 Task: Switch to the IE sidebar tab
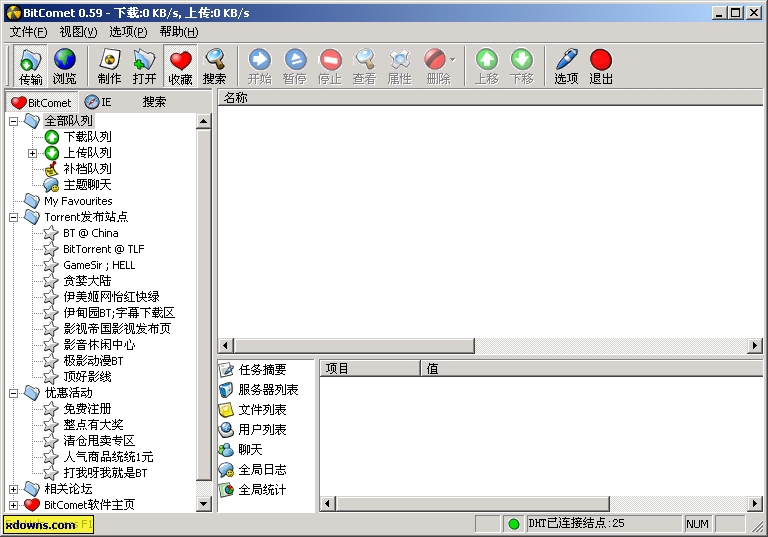pos(98,102)
